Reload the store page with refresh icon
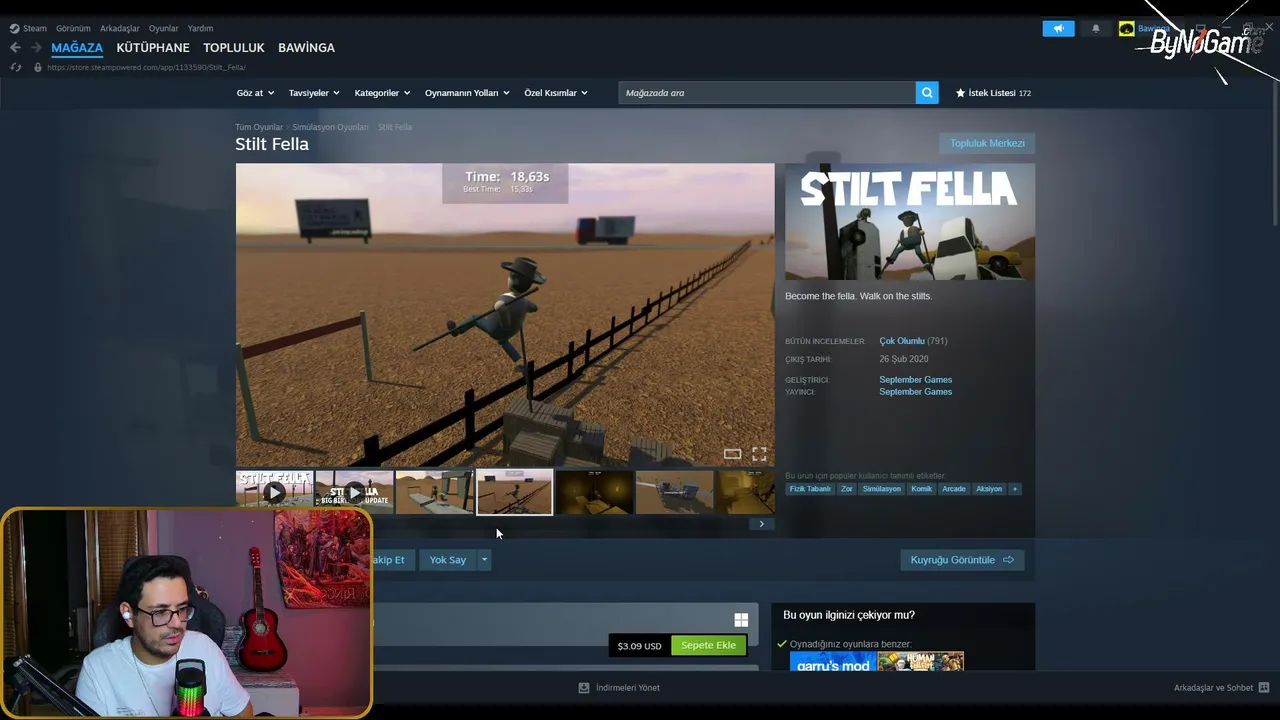The height and width of the screenshot is (720, 1280). (x=15, y=67)
